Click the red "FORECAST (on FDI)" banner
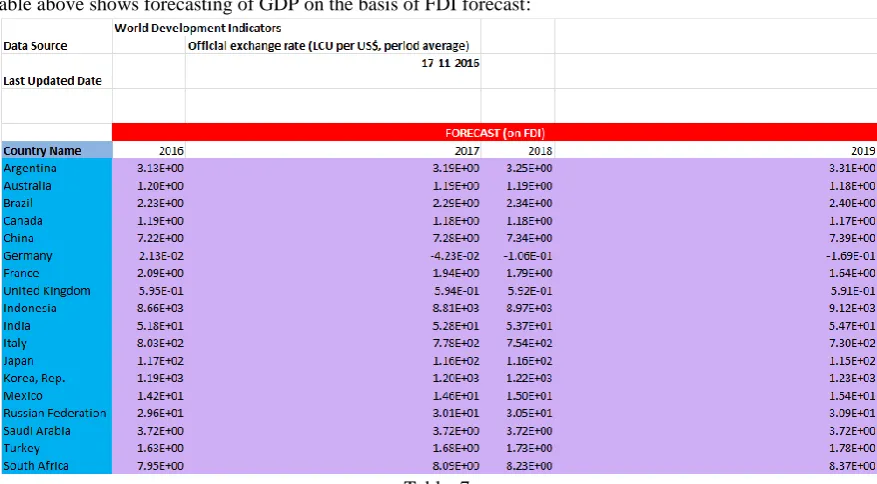The height and width of the screenshot is (484, 877). [x=494, y=133]
